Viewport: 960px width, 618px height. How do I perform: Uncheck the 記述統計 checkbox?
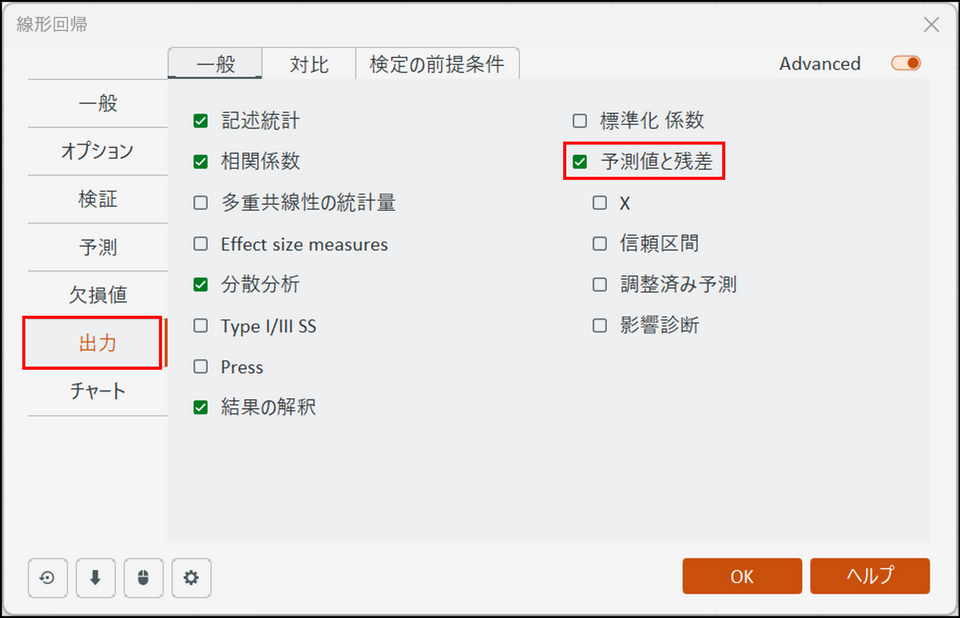click(201, 121)
